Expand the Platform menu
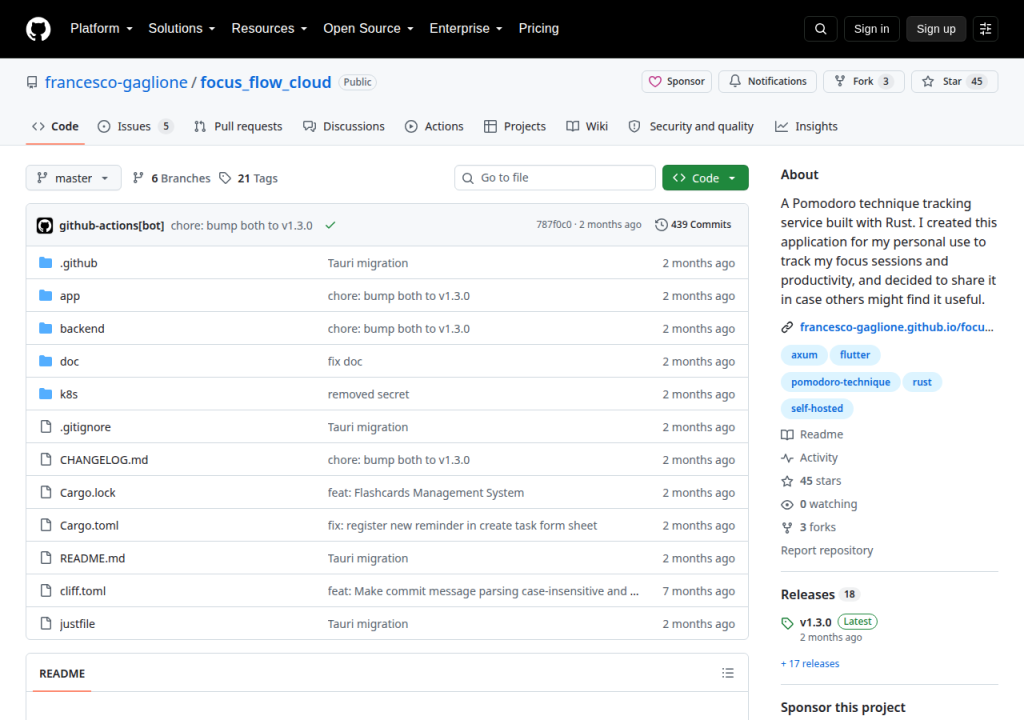This screenshot has height=720, width=1024. [x=101, y=29]
